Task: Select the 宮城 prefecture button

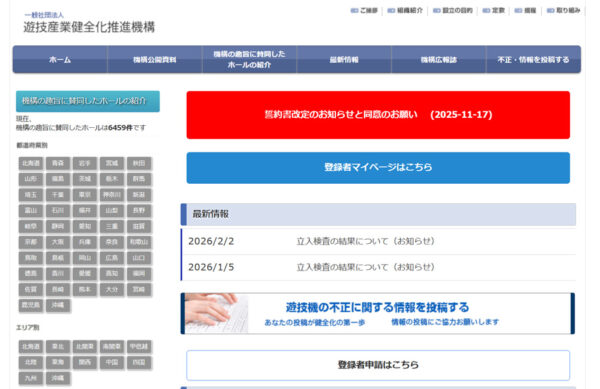Action: click(x=112, y=163)
